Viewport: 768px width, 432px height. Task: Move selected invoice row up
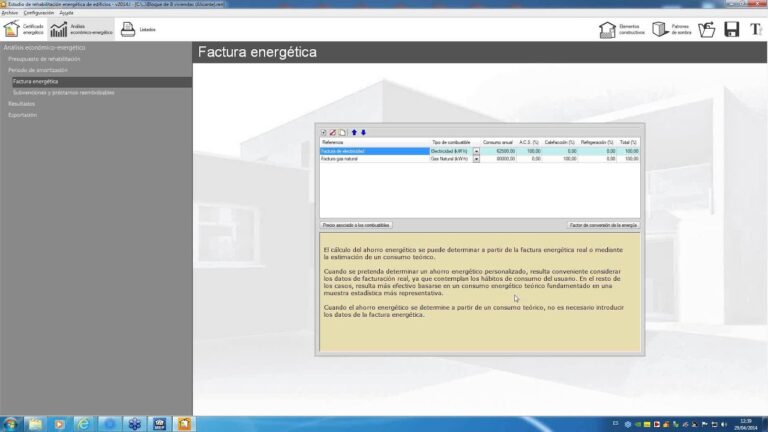pos(354,132)
